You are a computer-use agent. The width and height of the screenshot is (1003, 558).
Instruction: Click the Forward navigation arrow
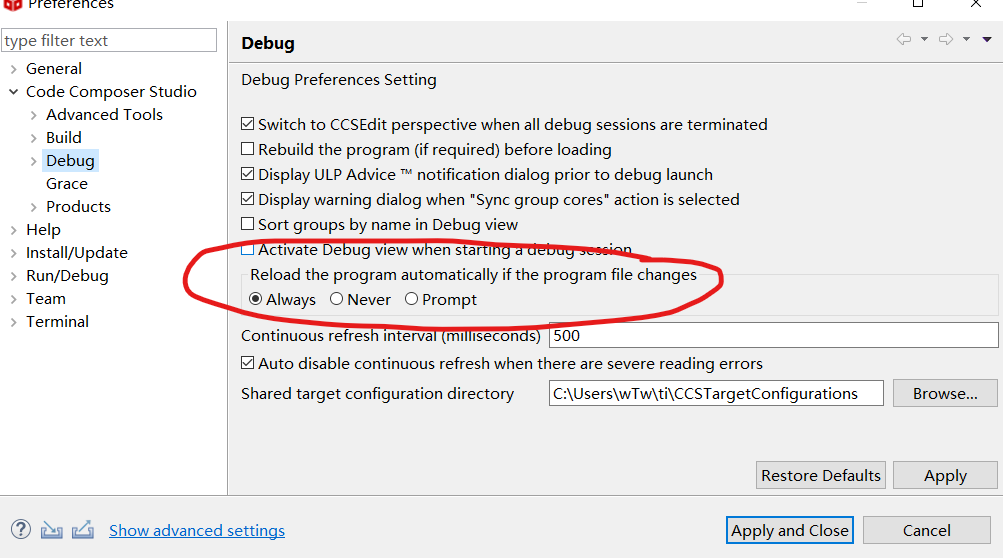click(945, 40)
